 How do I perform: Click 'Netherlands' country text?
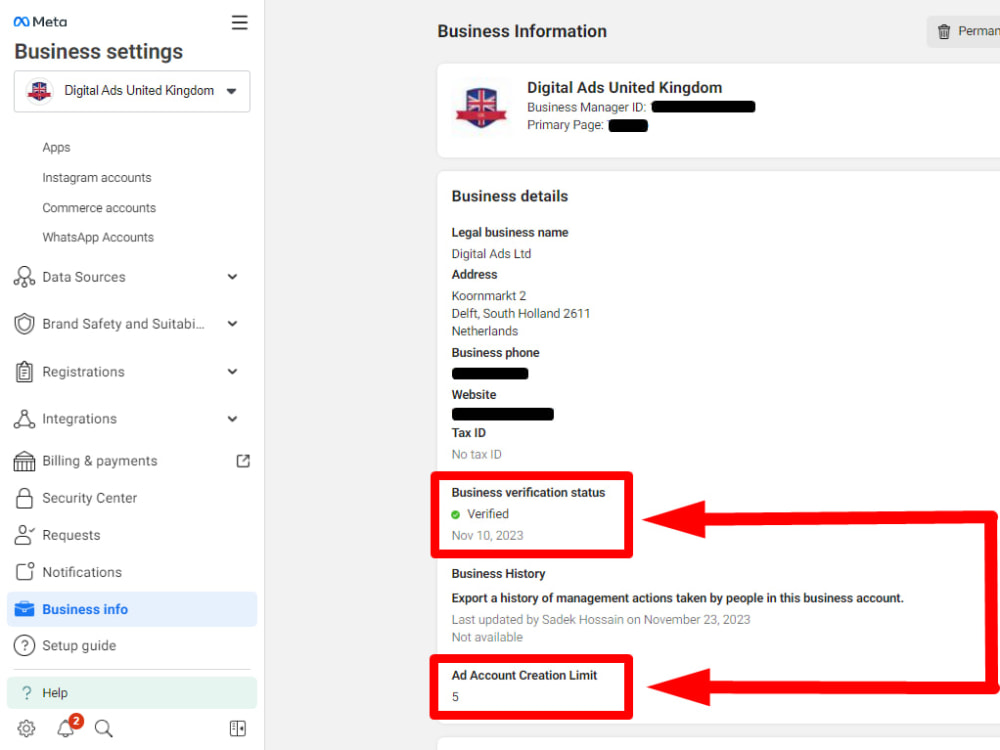pos(485,331)
